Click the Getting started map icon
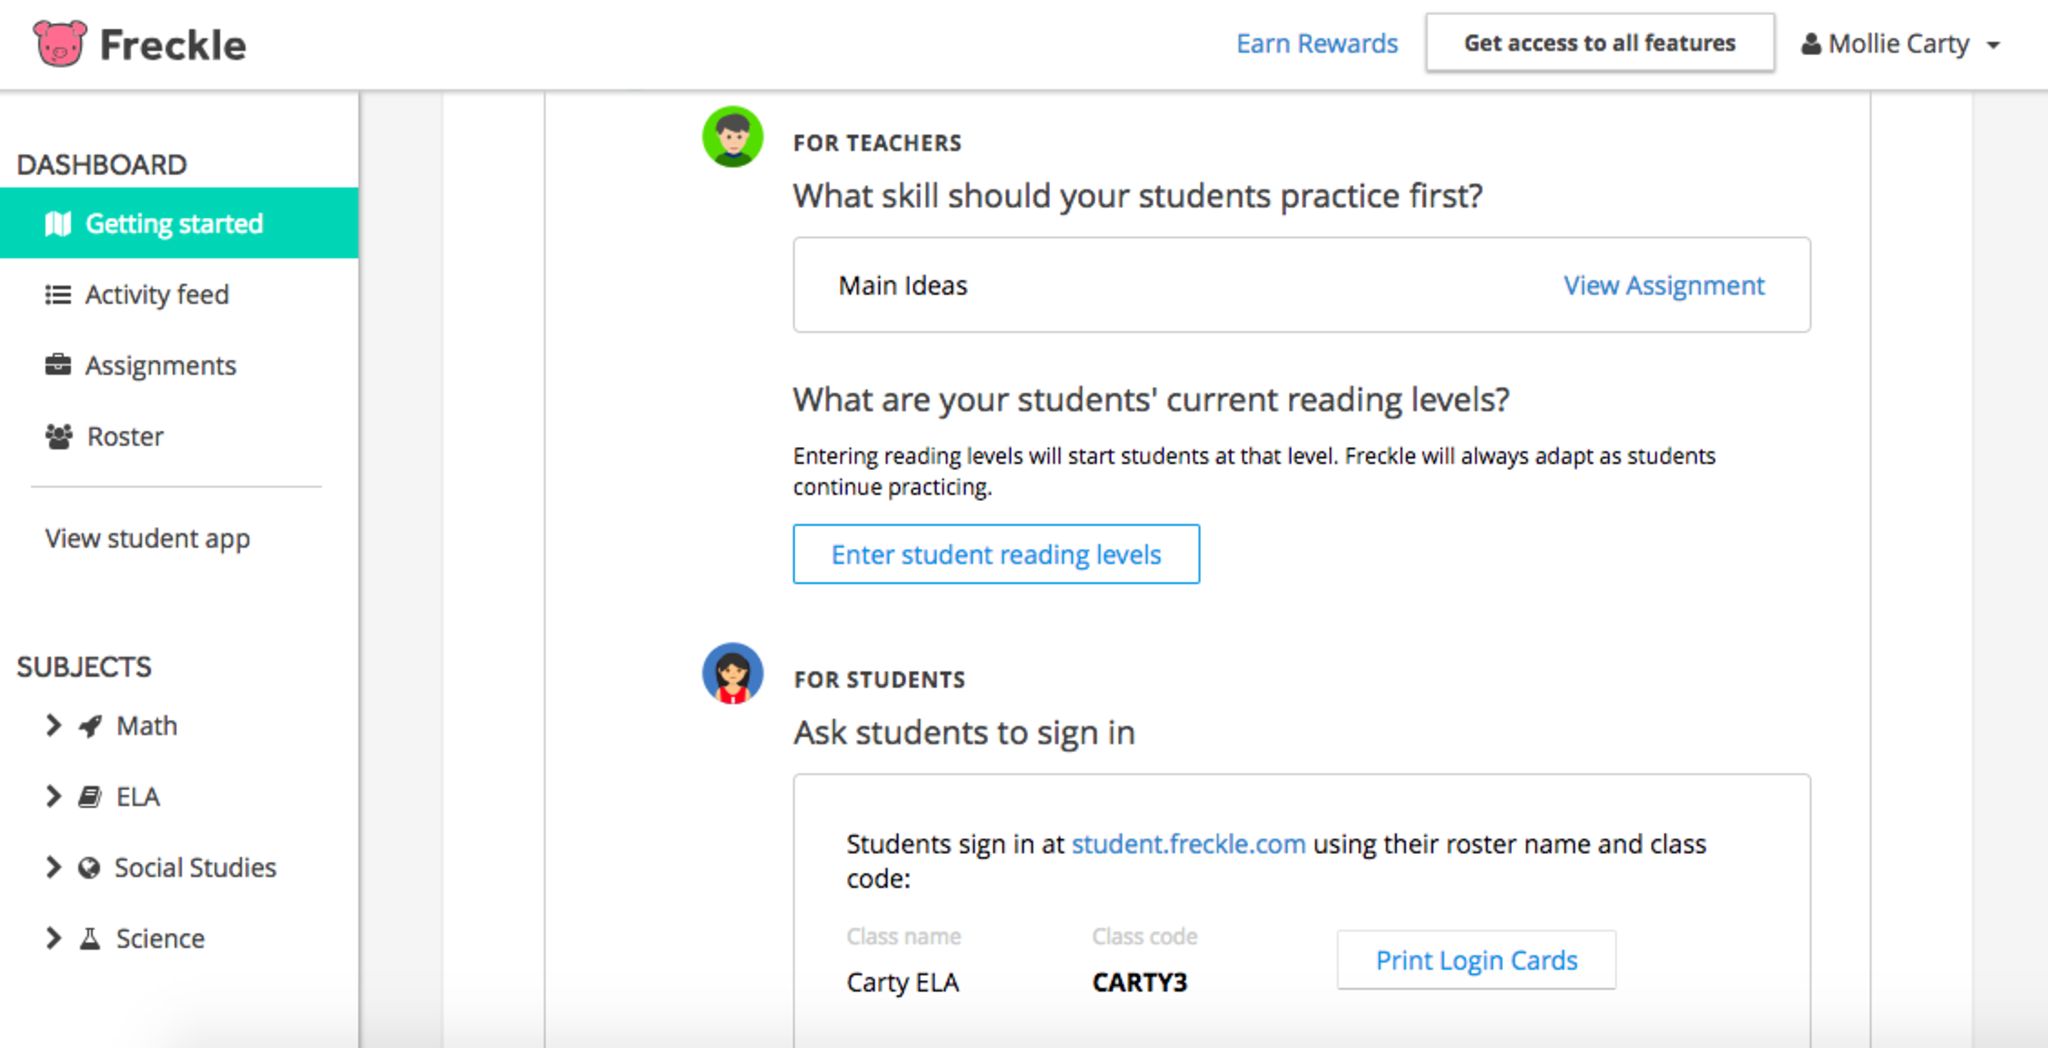2048x1048 pixels. pos(58,224)
